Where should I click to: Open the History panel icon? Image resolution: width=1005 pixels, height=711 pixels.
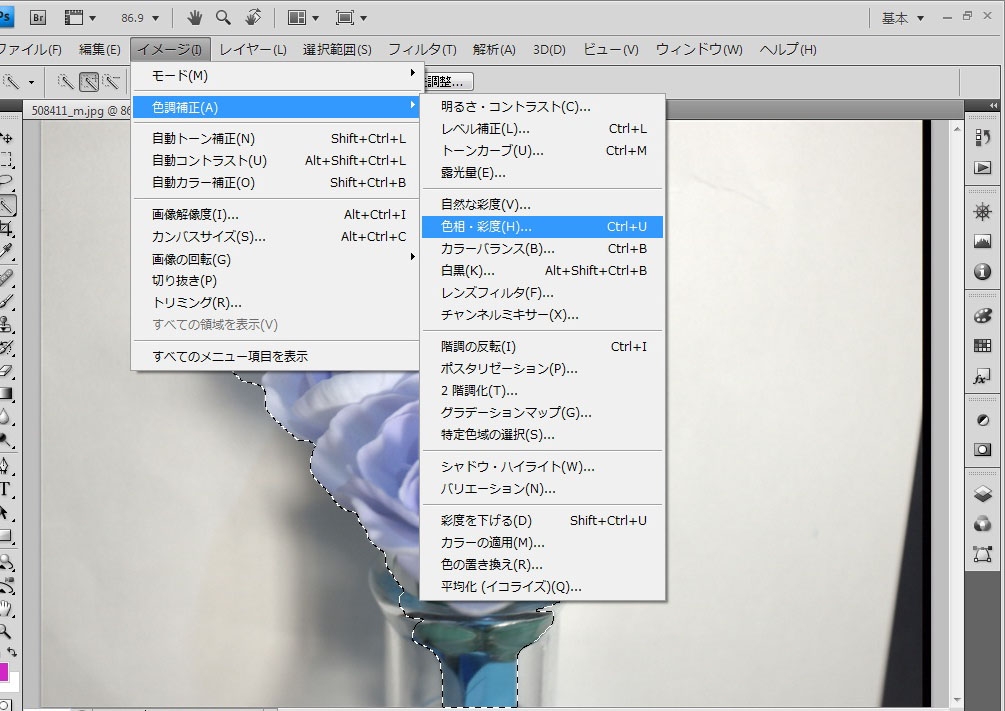coord(983,138)
